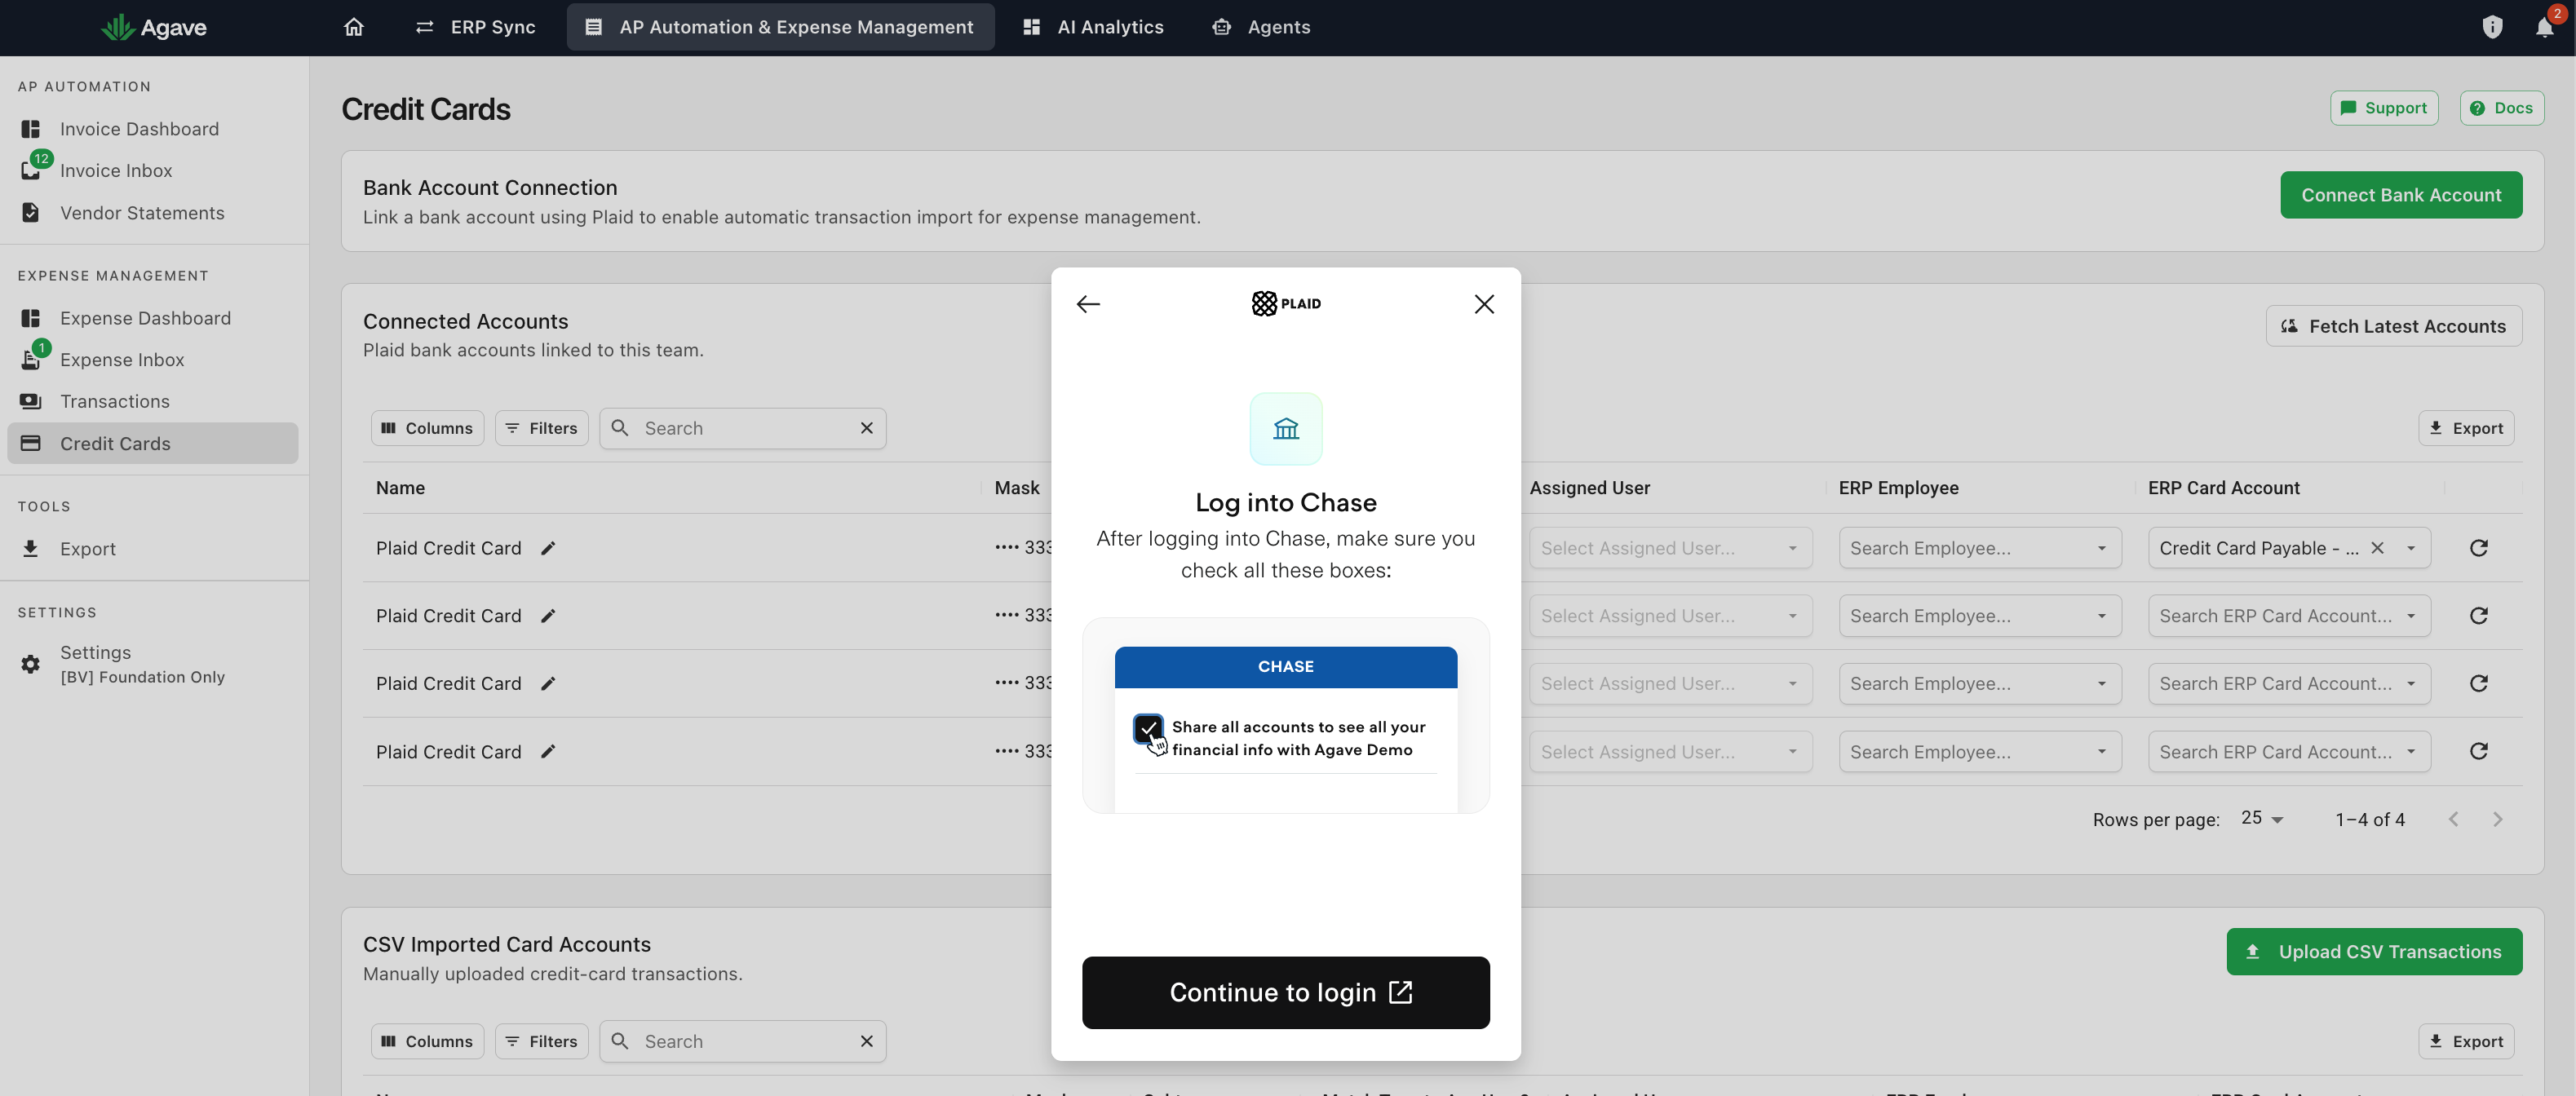Open Assigned User dropdown in first row

[x=1670, y=548]
